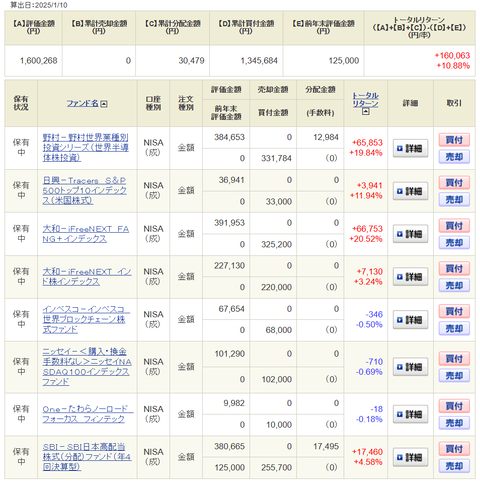Select 分配金額 17,495 cell
This screenshot has width=480, height=483.
tap(326, 446)
